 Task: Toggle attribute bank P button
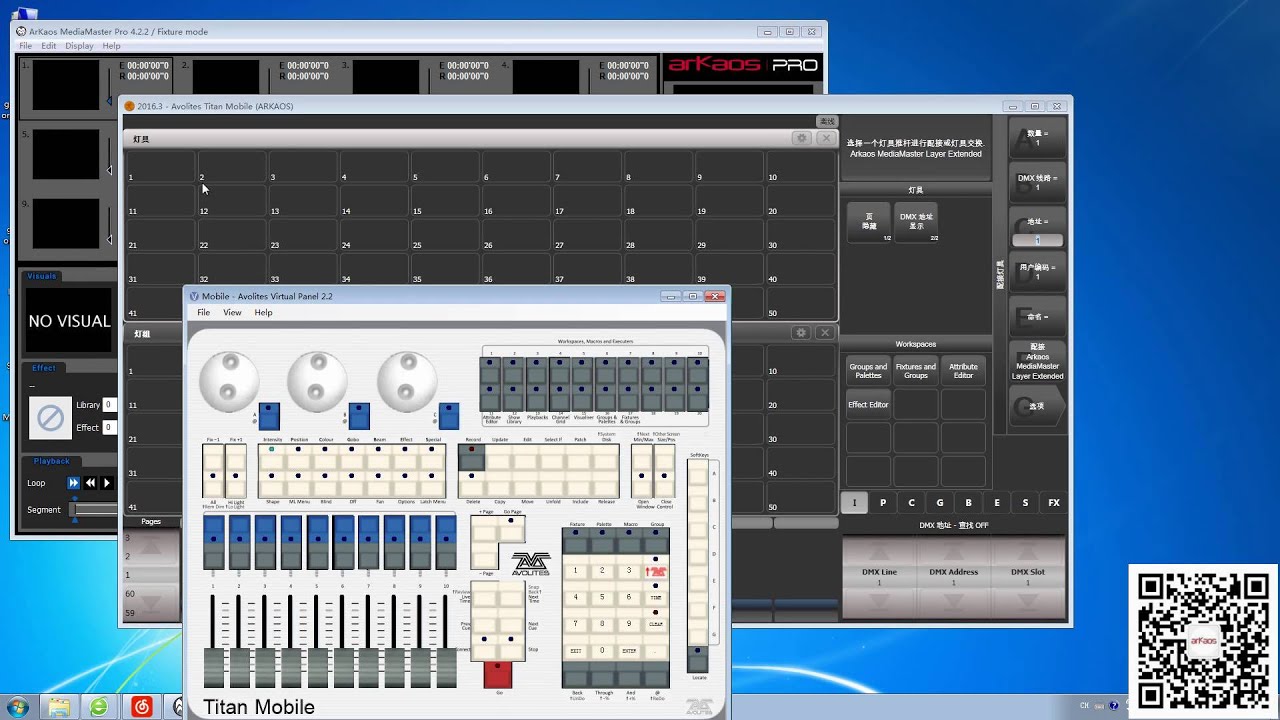tap(883, 503)
